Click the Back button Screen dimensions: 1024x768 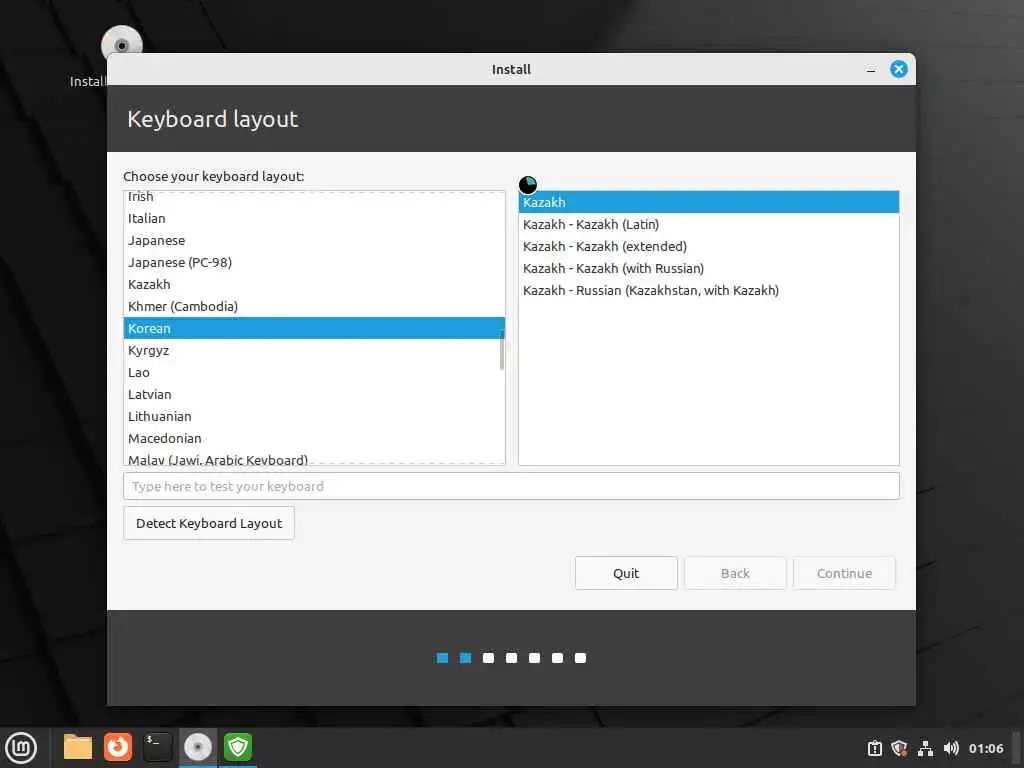coord(735,573)
